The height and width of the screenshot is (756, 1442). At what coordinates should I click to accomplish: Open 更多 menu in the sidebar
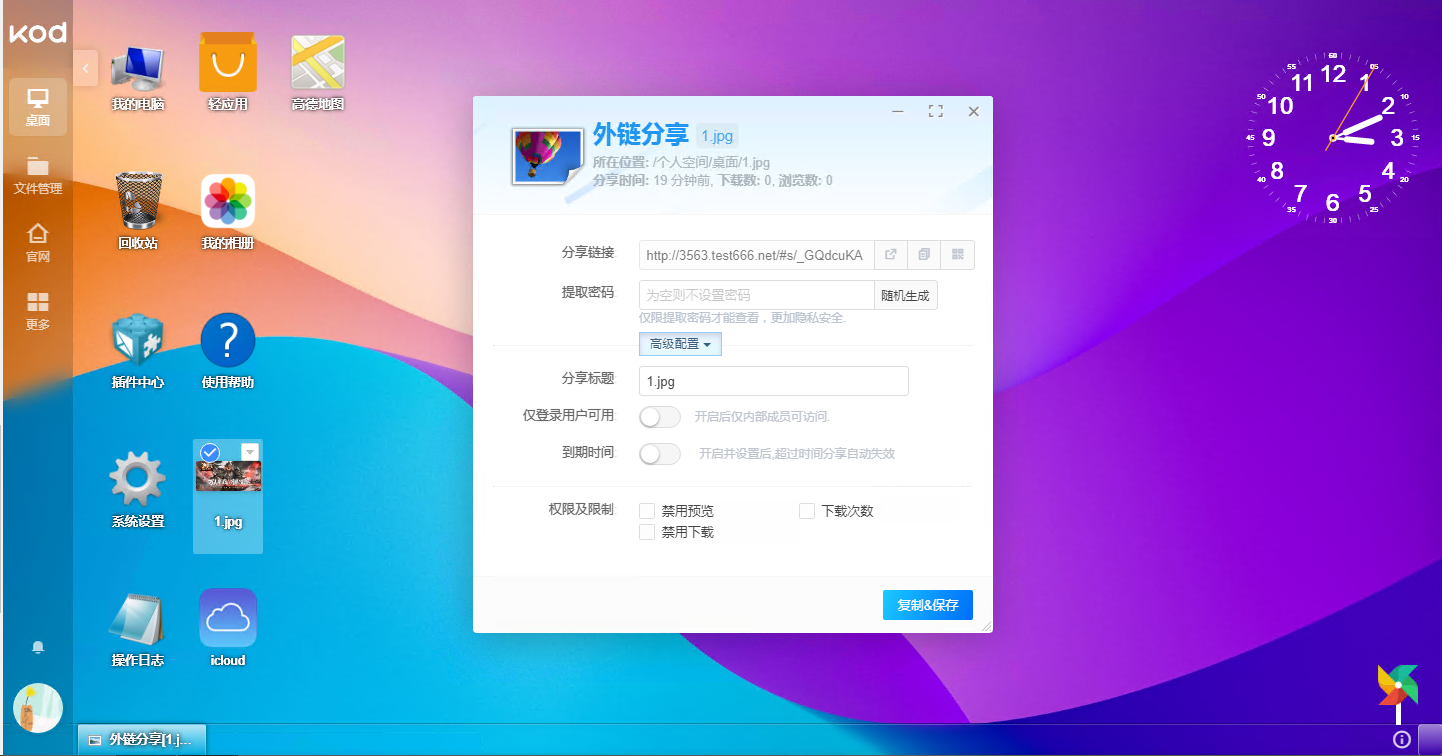click(x=38, y=311)
